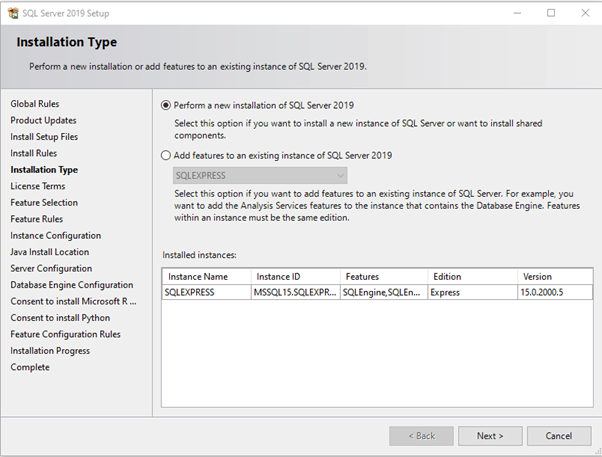This screenshot has width=602, height=457.
Task: Select Java Install Location step
Action: coord(50,252)
